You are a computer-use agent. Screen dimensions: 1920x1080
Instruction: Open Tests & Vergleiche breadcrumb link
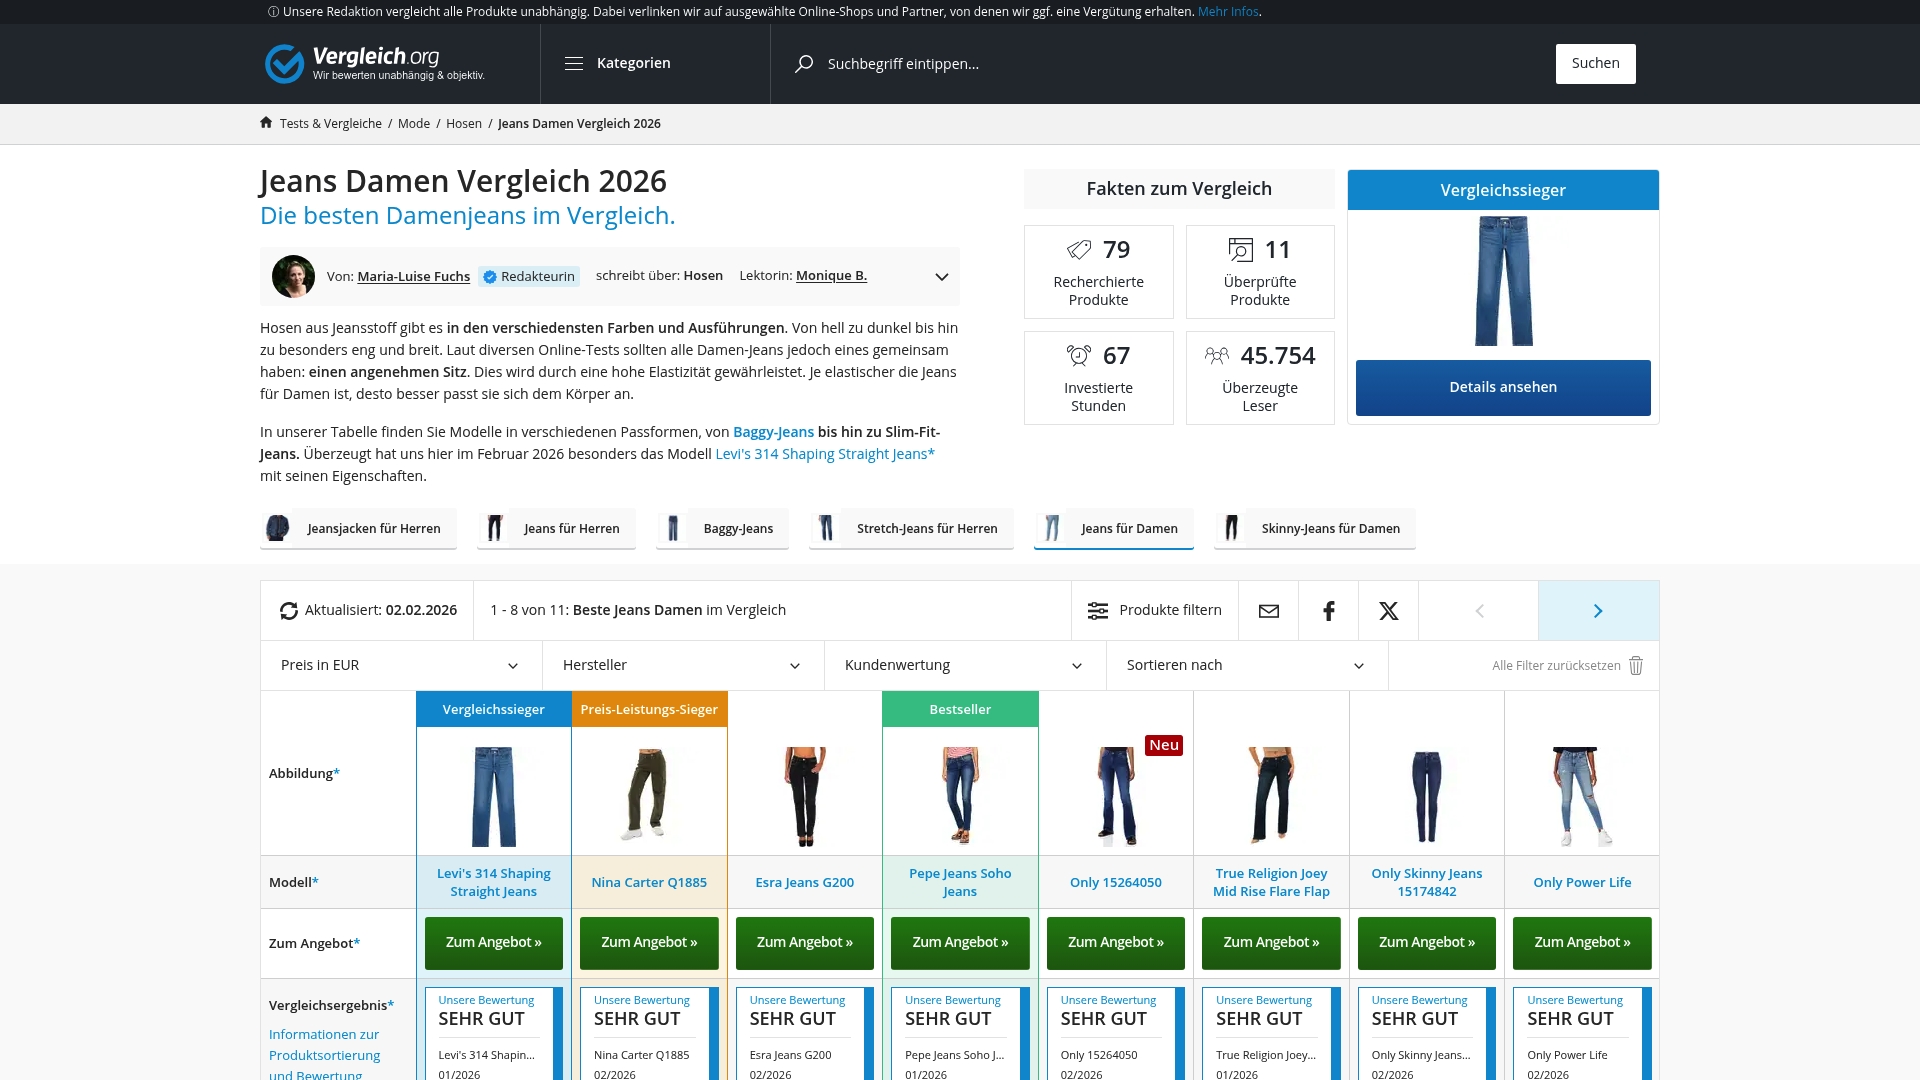click(331, 123)
